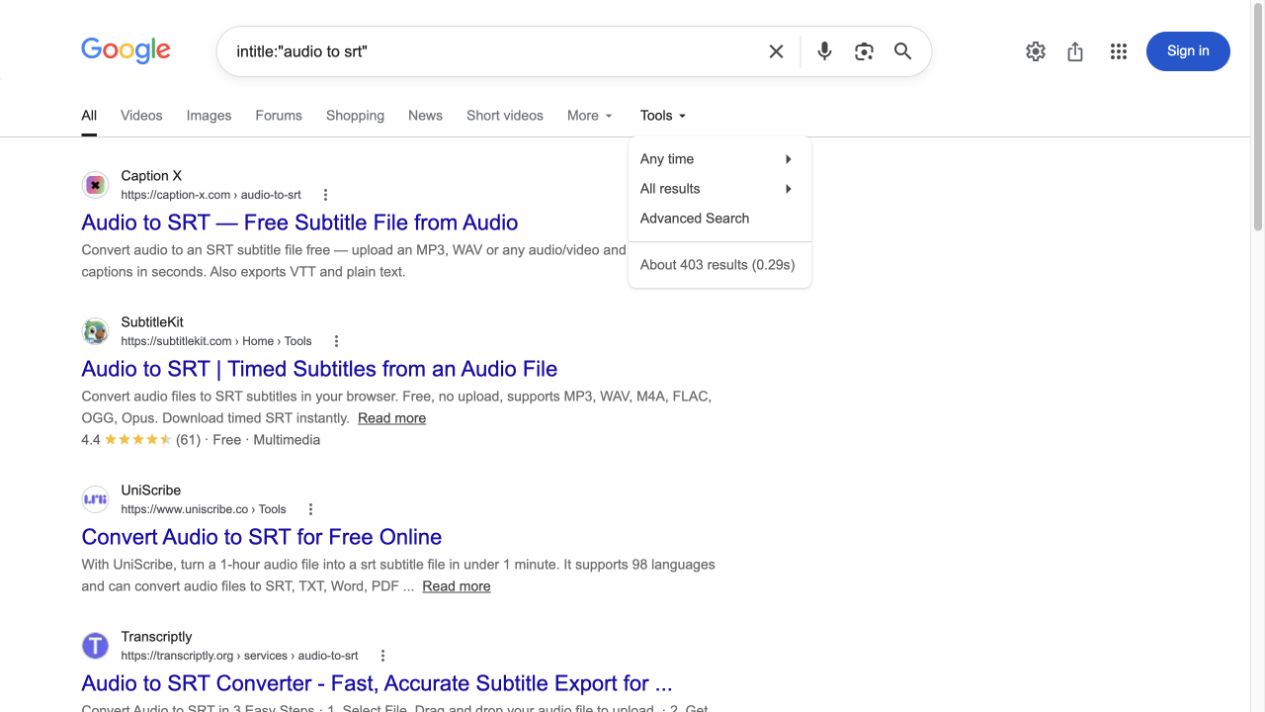Expand the More search categories dropdown

pyautogui.click(x=589, y=115)
